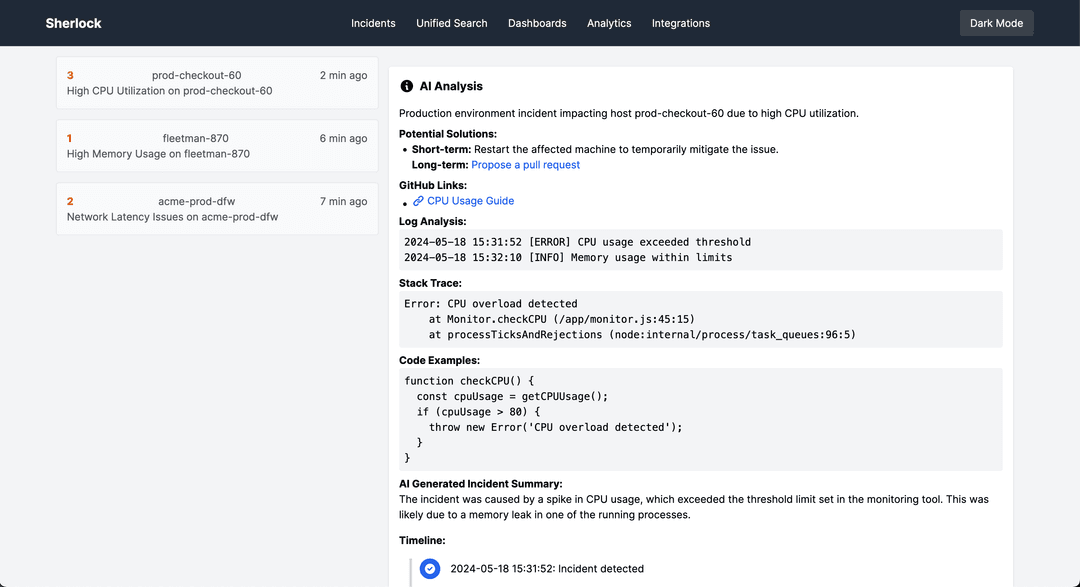Click the AI Analysis heading

click(451, 86)
